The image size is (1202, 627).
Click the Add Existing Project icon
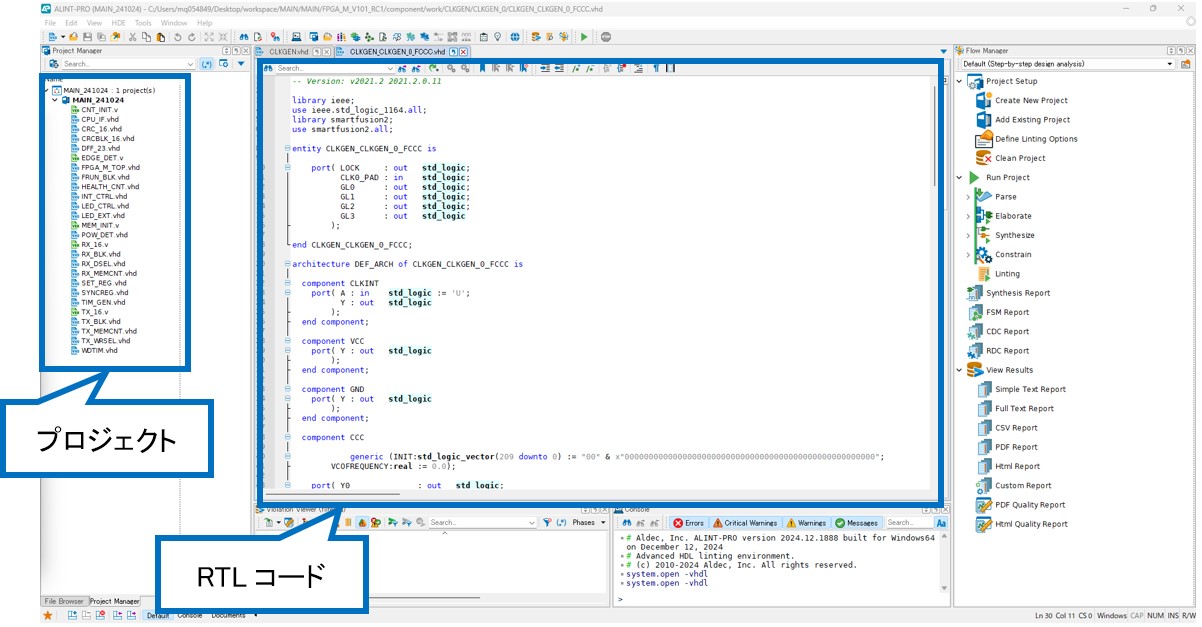[x=983, y=119]
